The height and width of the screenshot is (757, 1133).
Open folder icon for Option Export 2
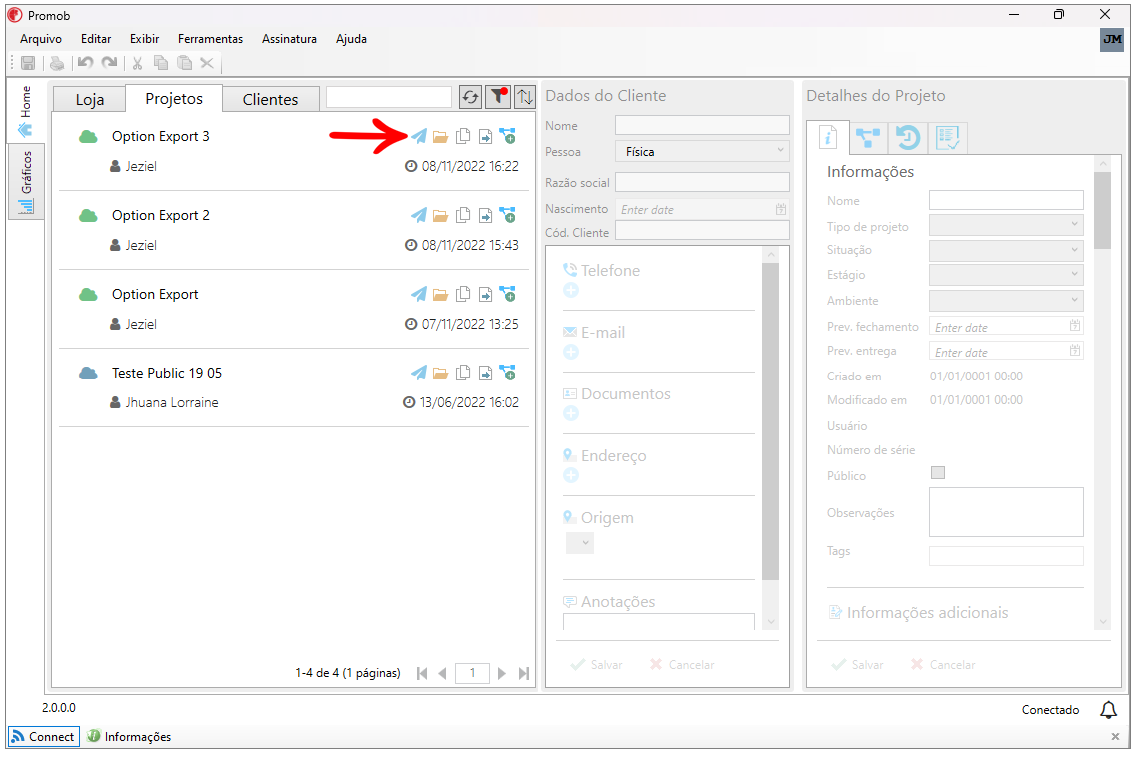point(441,215)
